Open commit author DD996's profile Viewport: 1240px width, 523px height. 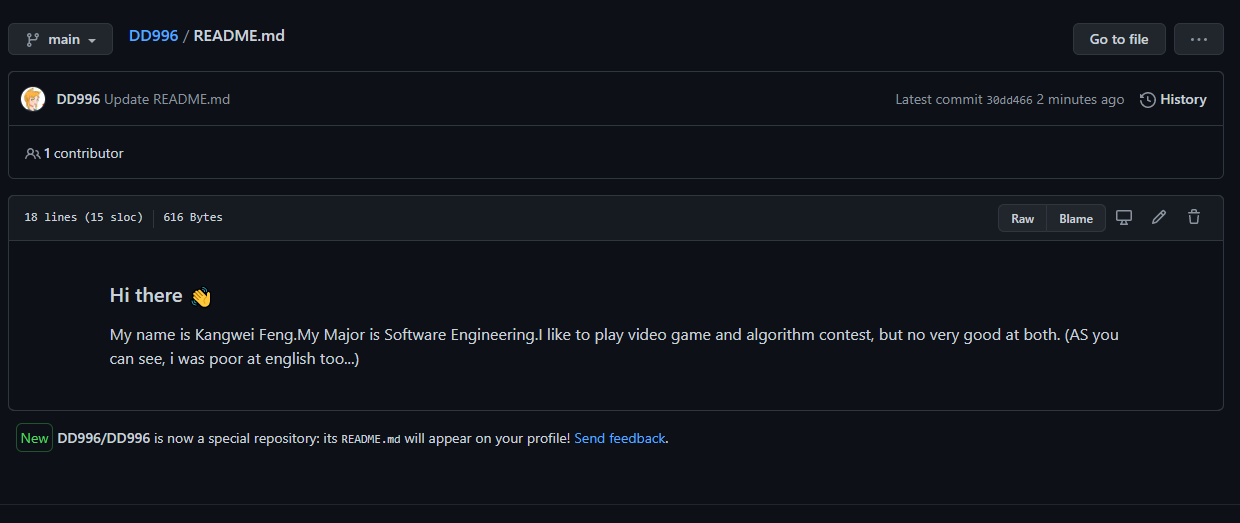tap(78, 99)
